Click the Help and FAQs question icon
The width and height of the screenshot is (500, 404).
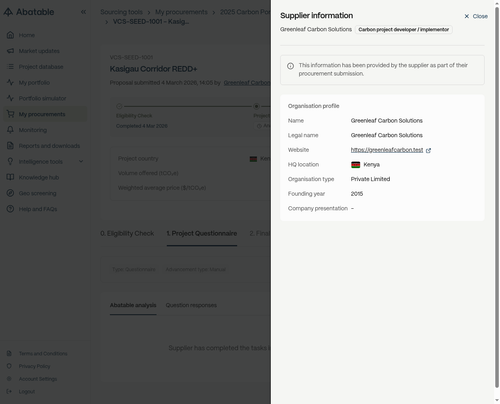point(10,209)
